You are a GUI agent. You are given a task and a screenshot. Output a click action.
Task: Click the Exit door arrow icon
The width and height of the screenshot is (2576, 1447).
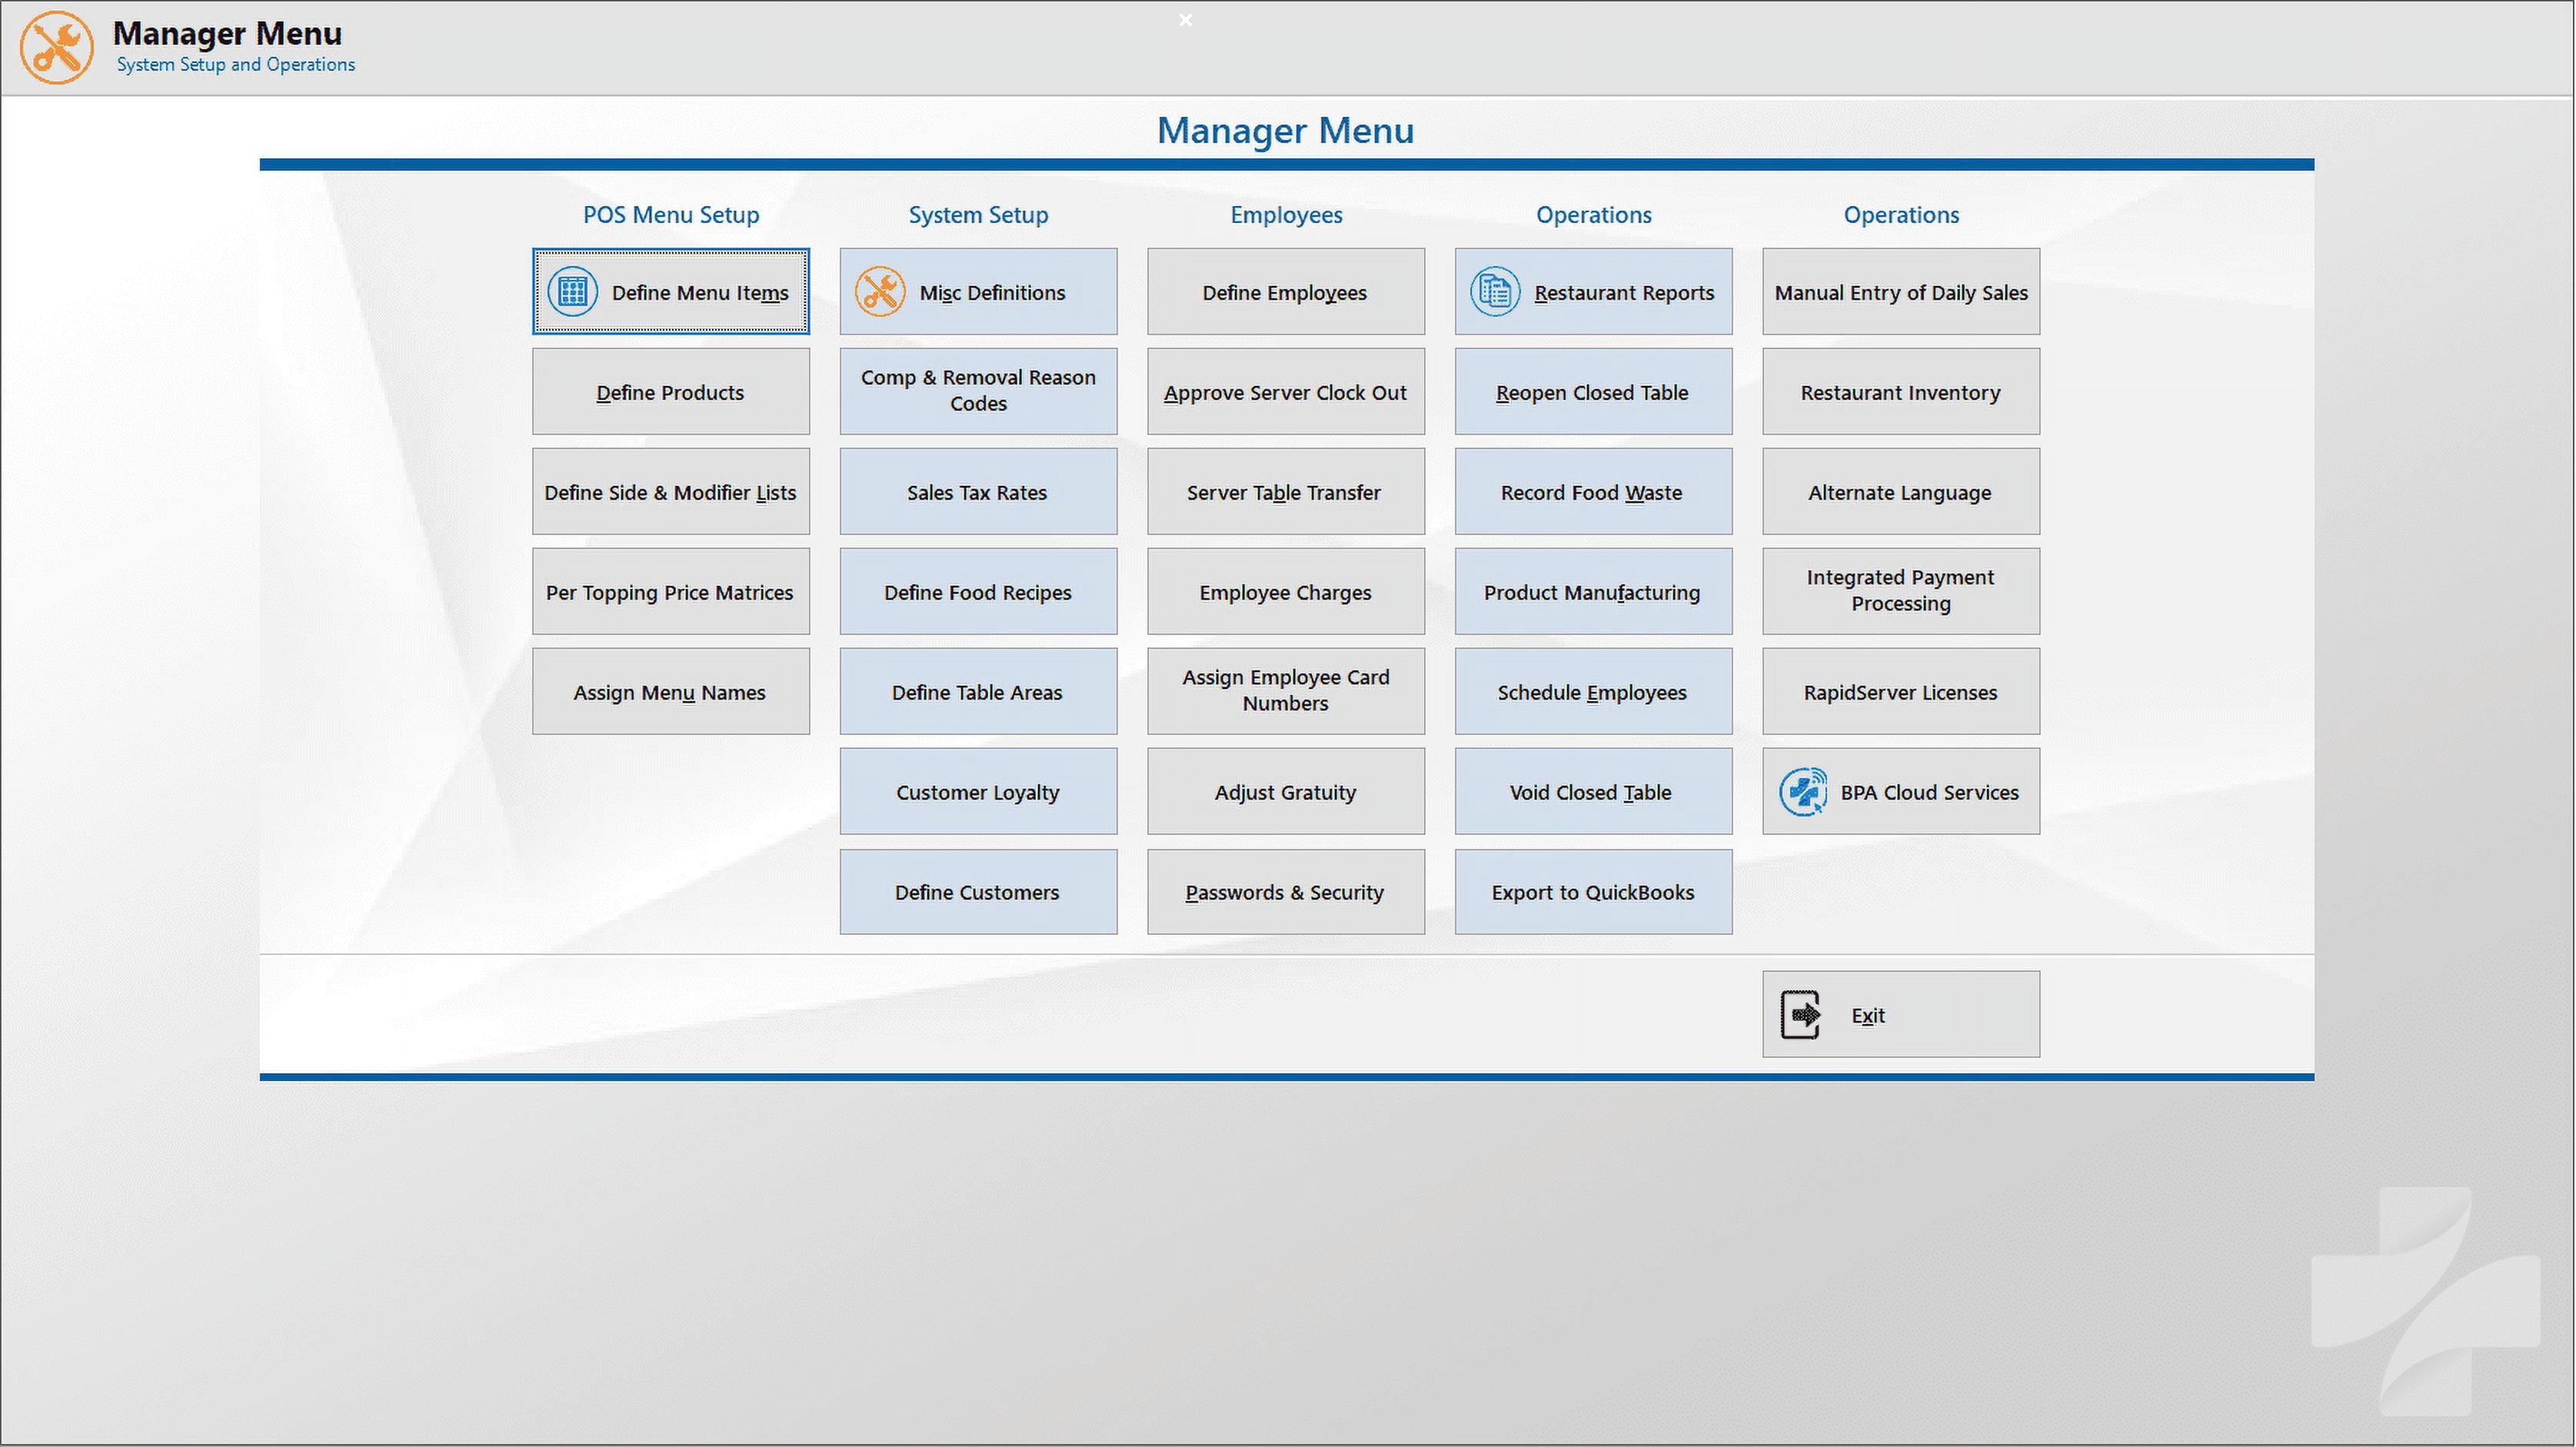point(1801,1015)
